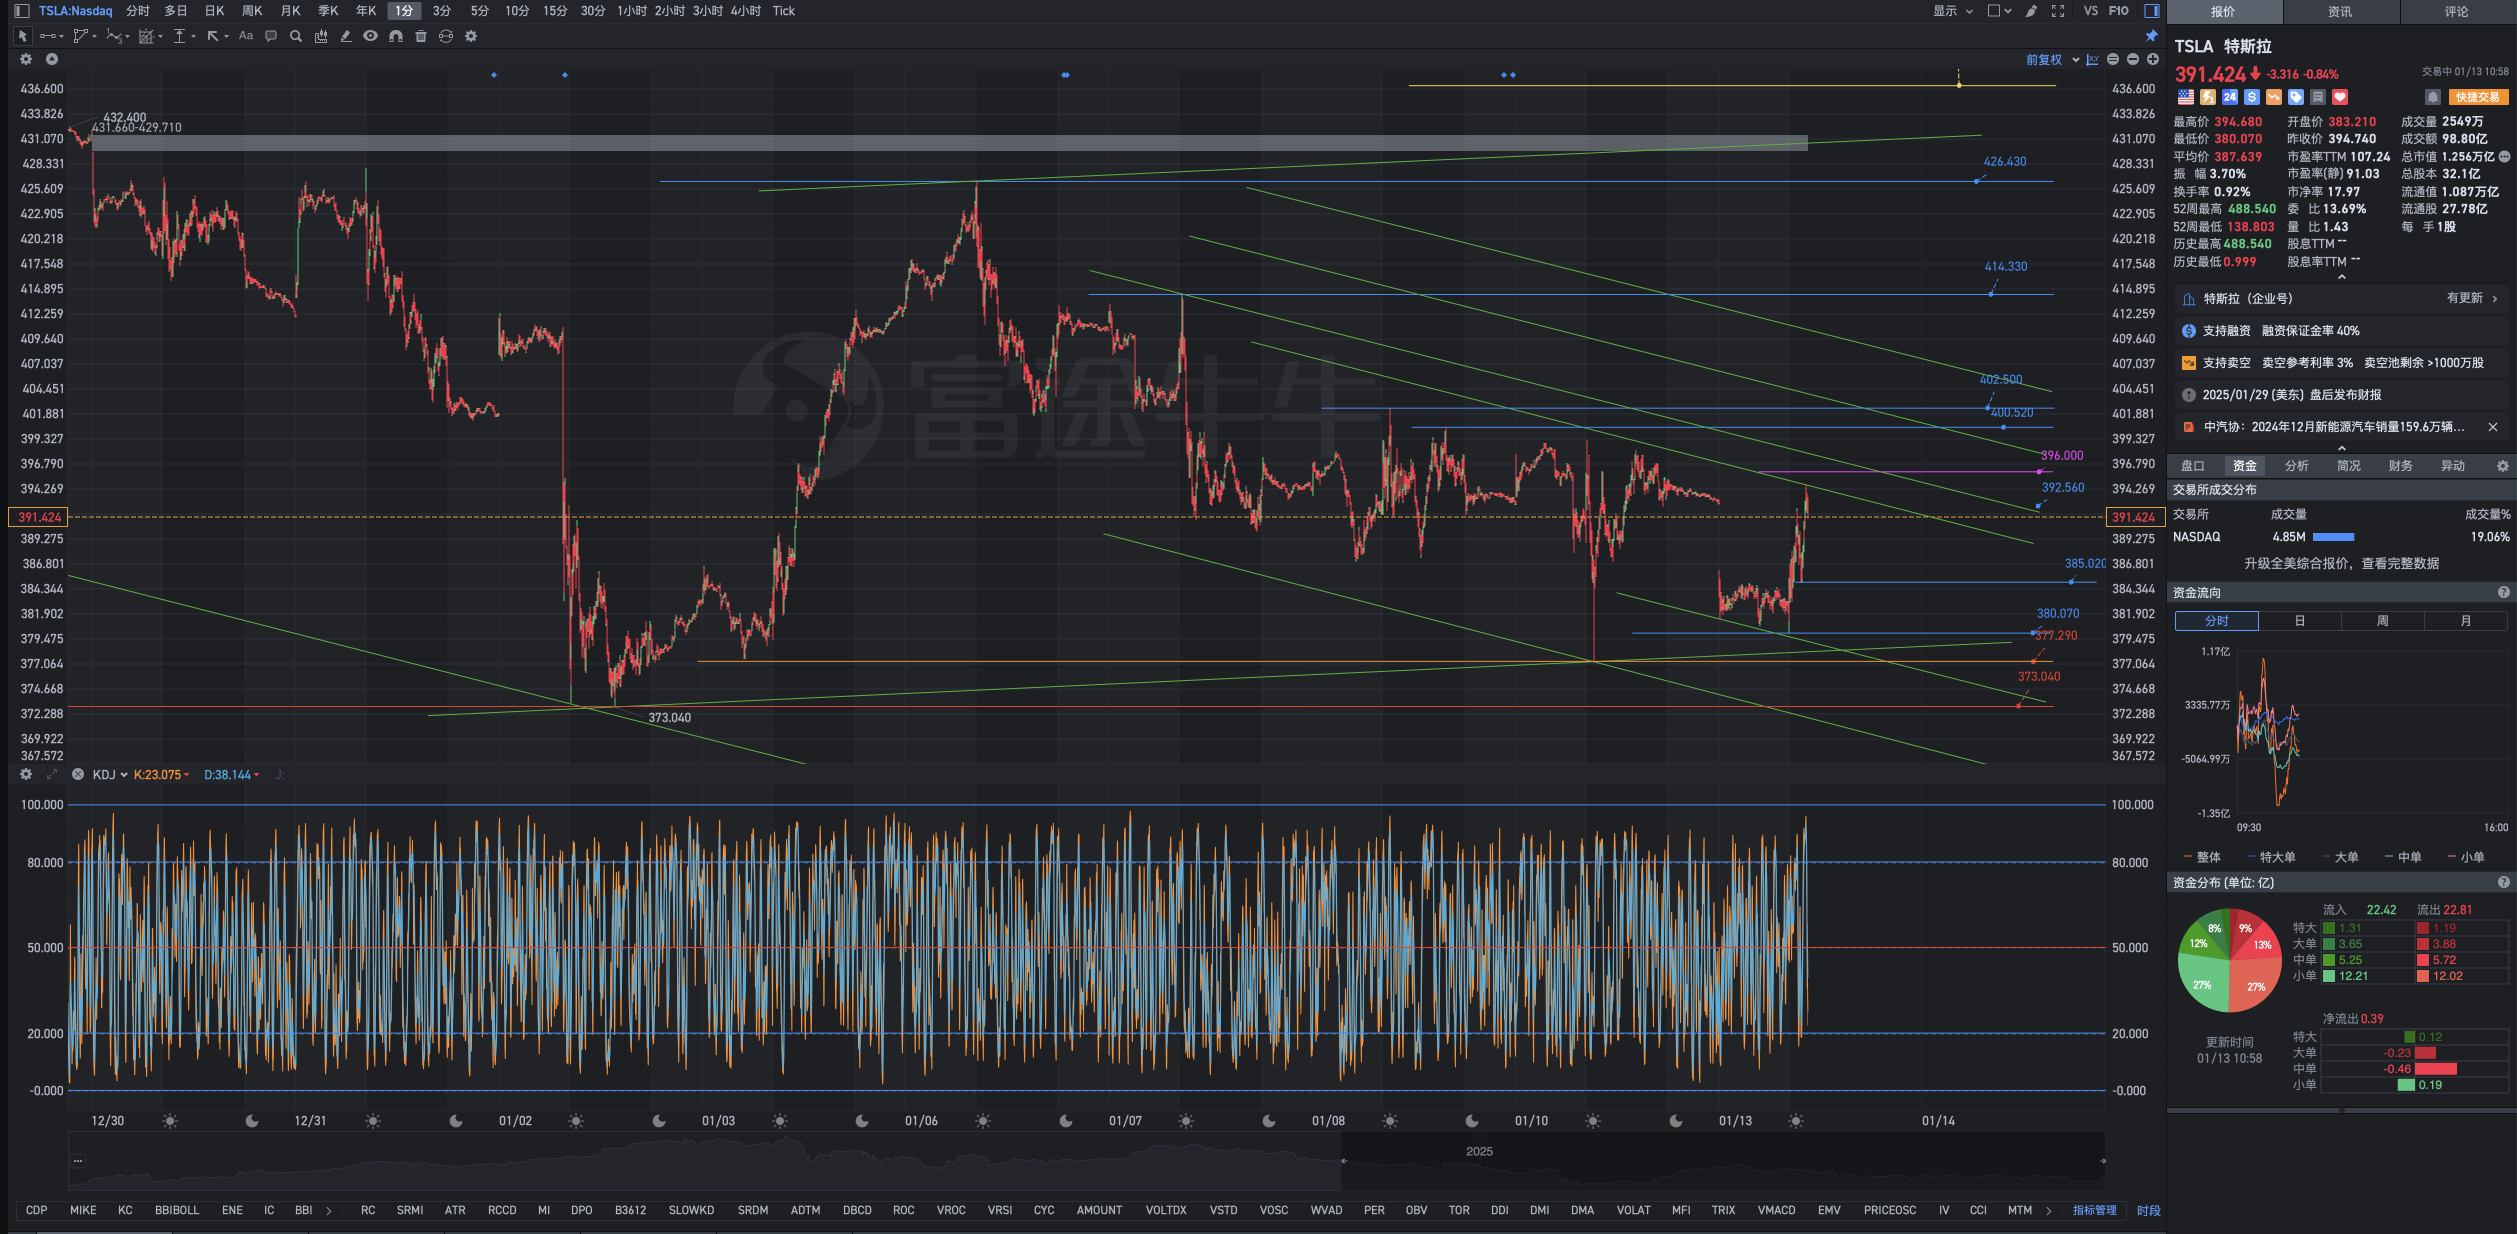Click the 时段 session link
Viewport: 2517px width, 1234px height.
click(2148, 1210)
